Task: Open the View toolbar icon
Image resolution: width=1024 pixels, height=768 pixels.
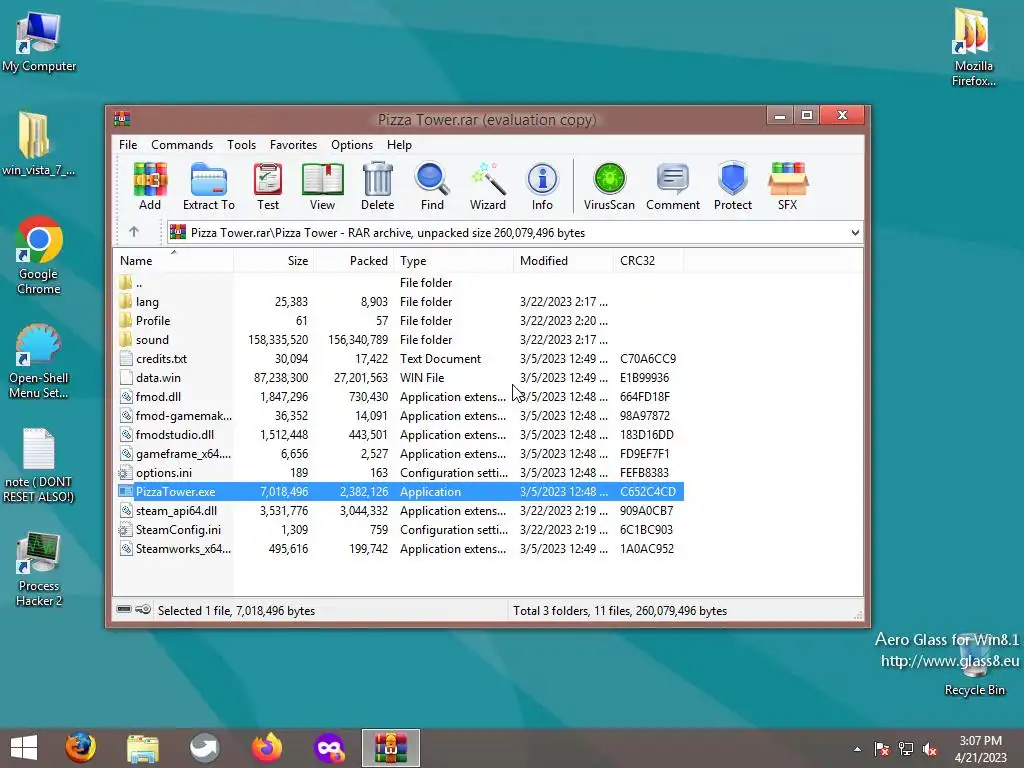Action: click(323, 186)
